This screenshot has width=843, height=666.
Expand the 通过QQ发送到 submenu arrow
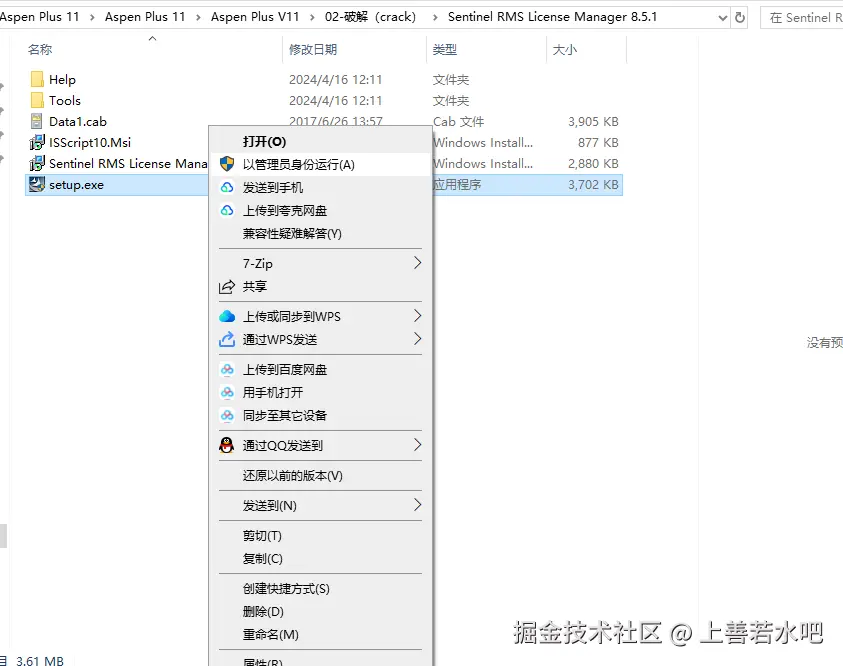tap(417, 445)
